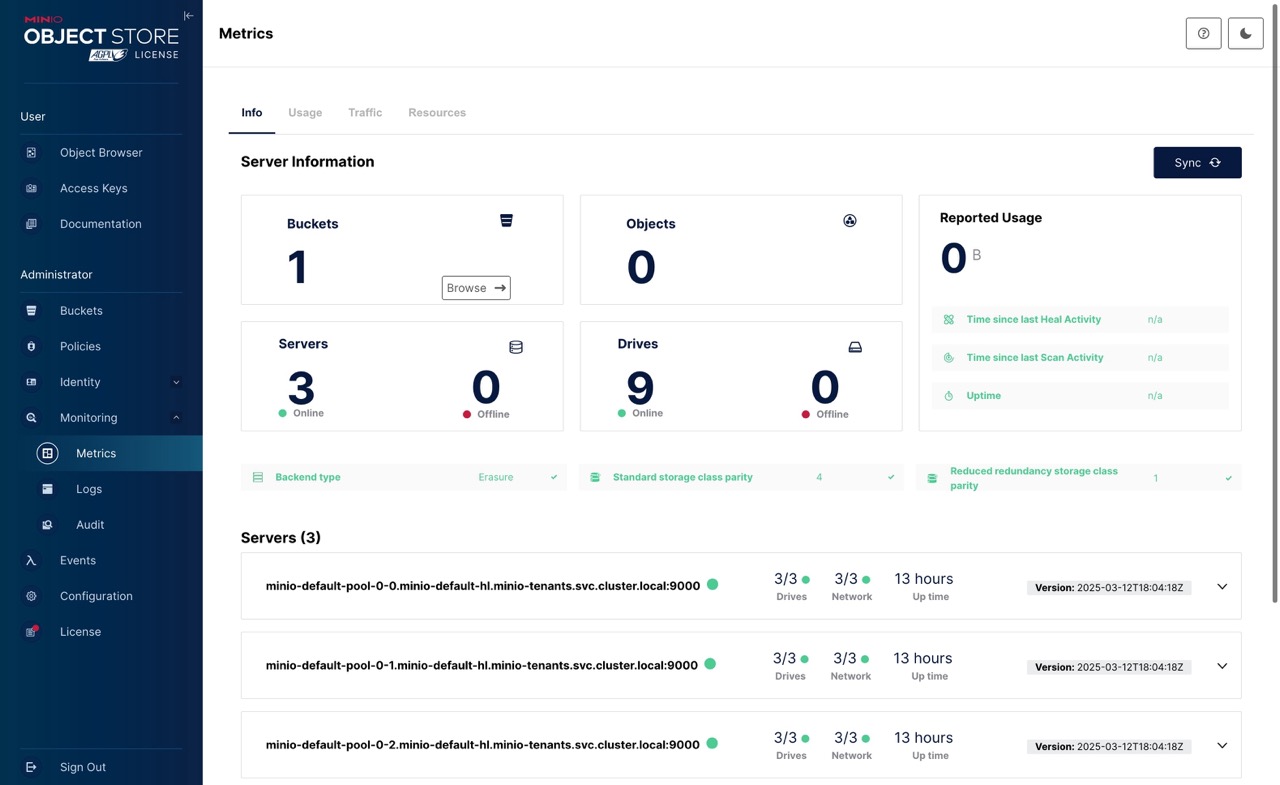Toggle dark mode with moon button
The width and height of the screenshot is (1280, 785).
[1245, 33]
